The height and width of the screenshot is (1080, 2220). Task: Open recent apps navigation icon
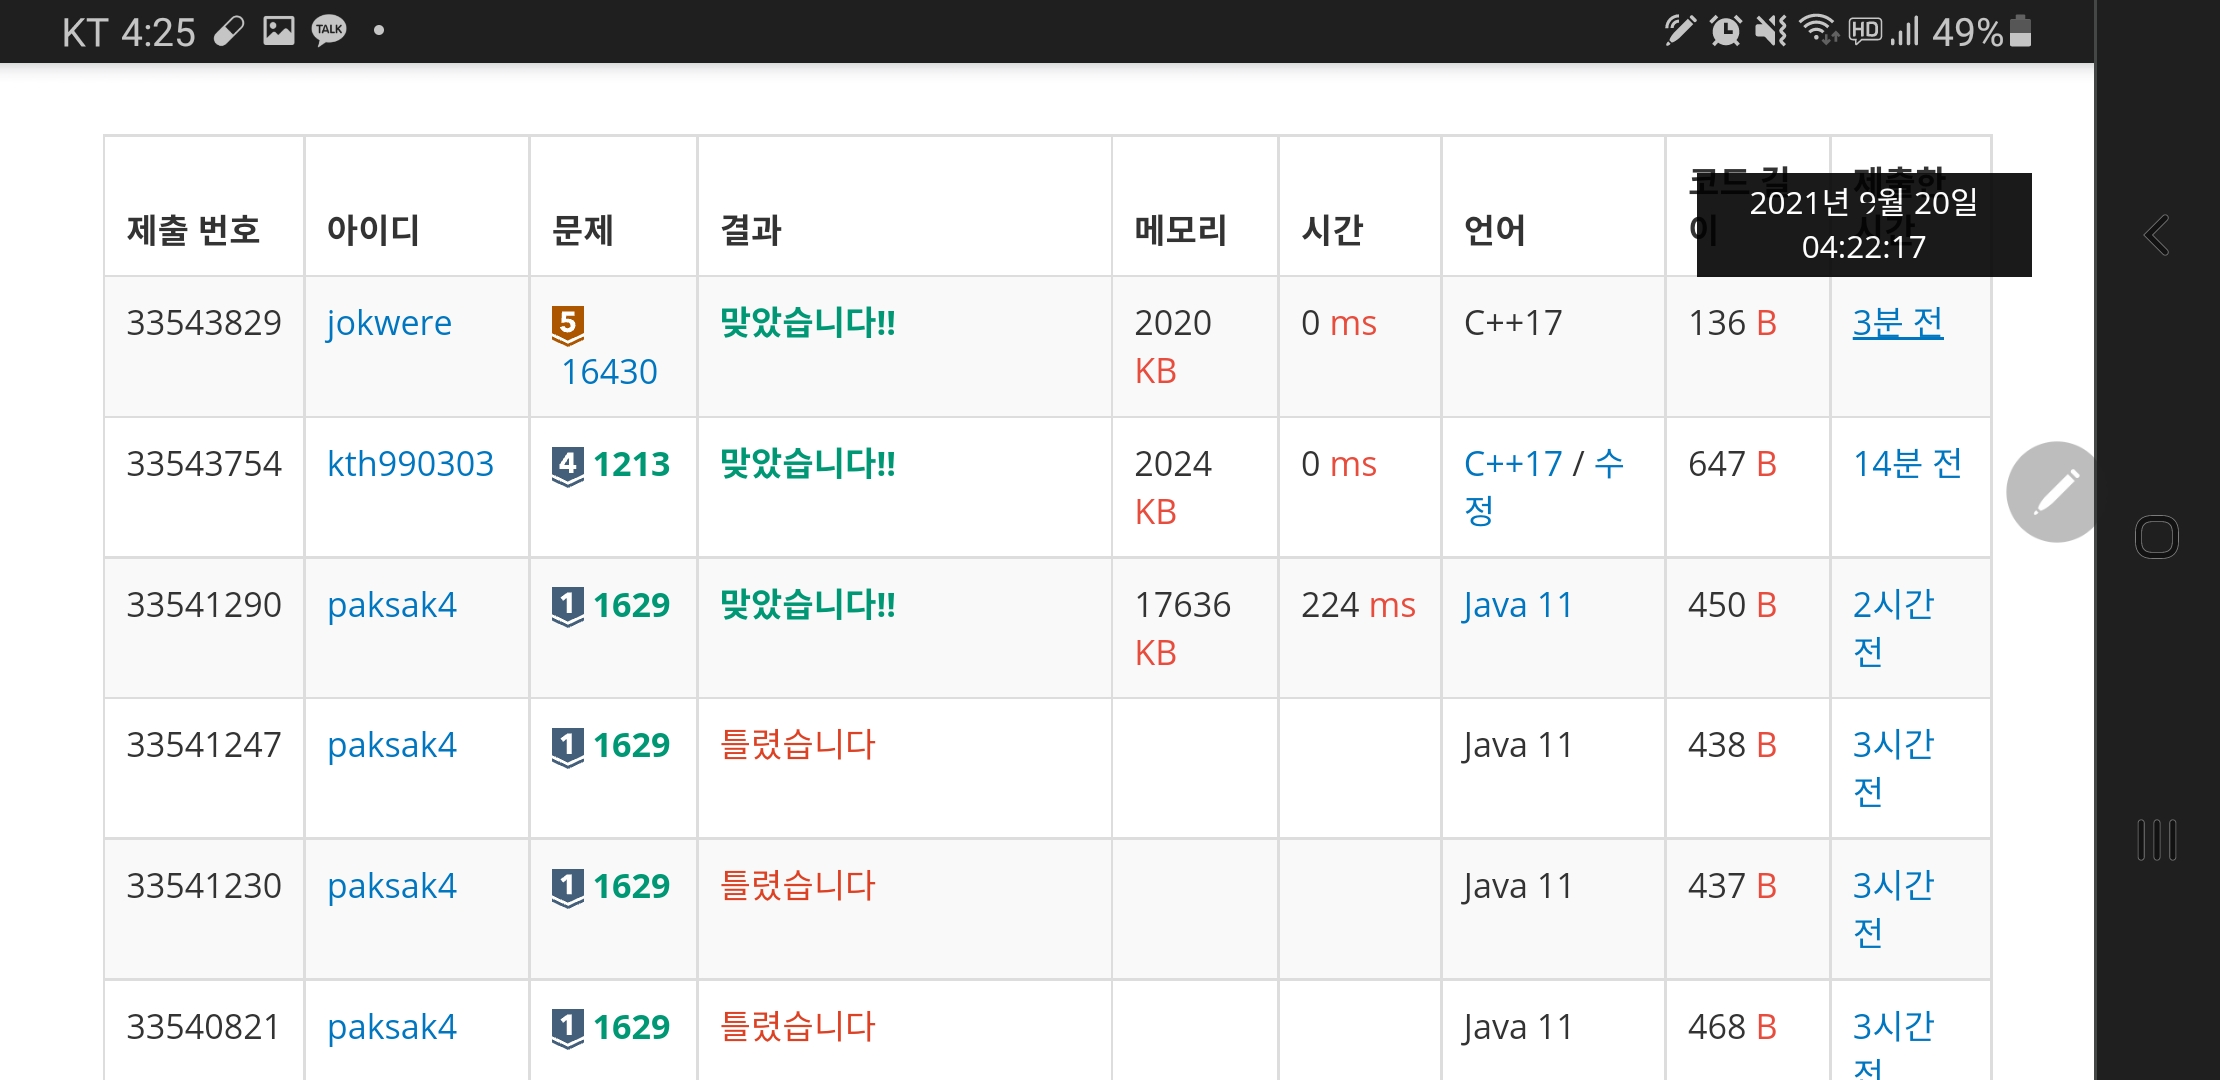2156,839
